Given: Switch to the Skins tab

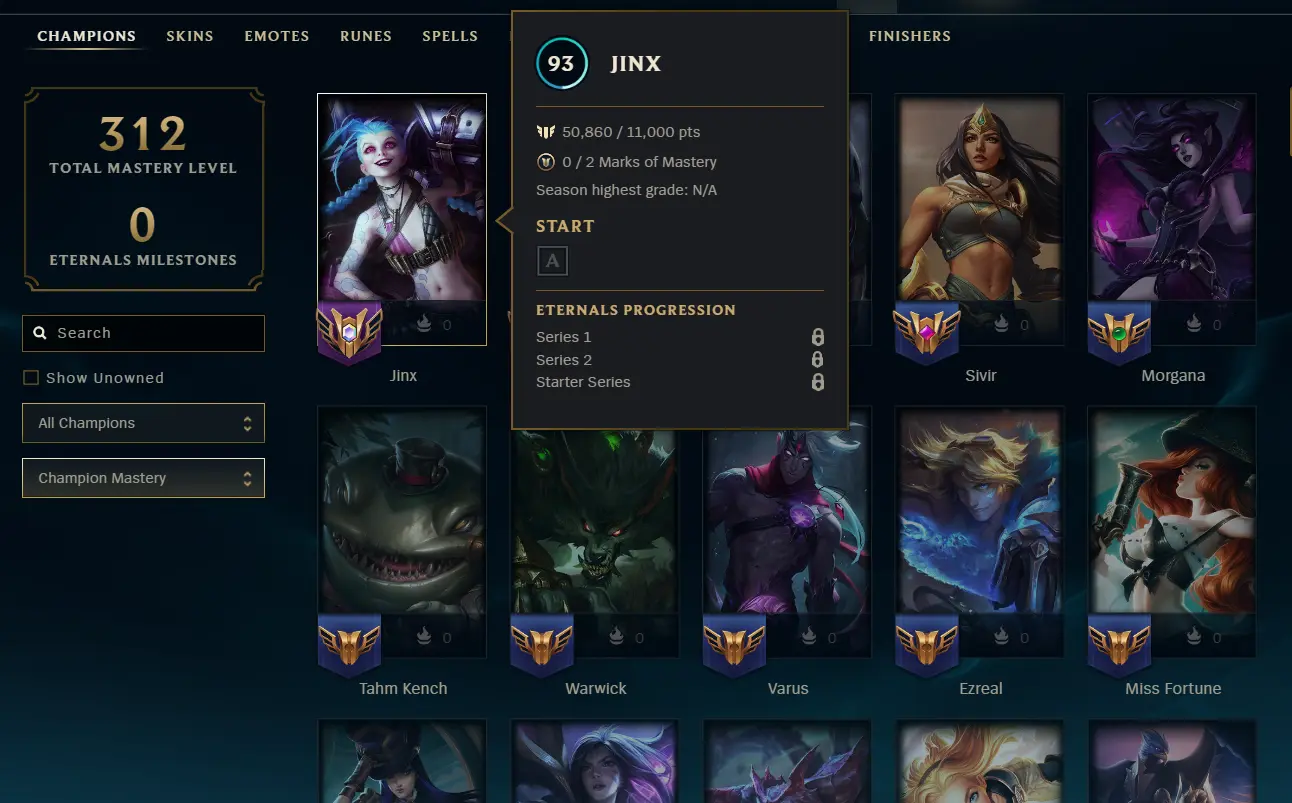Looking at the screenshot, I should [x=190, y=36].
